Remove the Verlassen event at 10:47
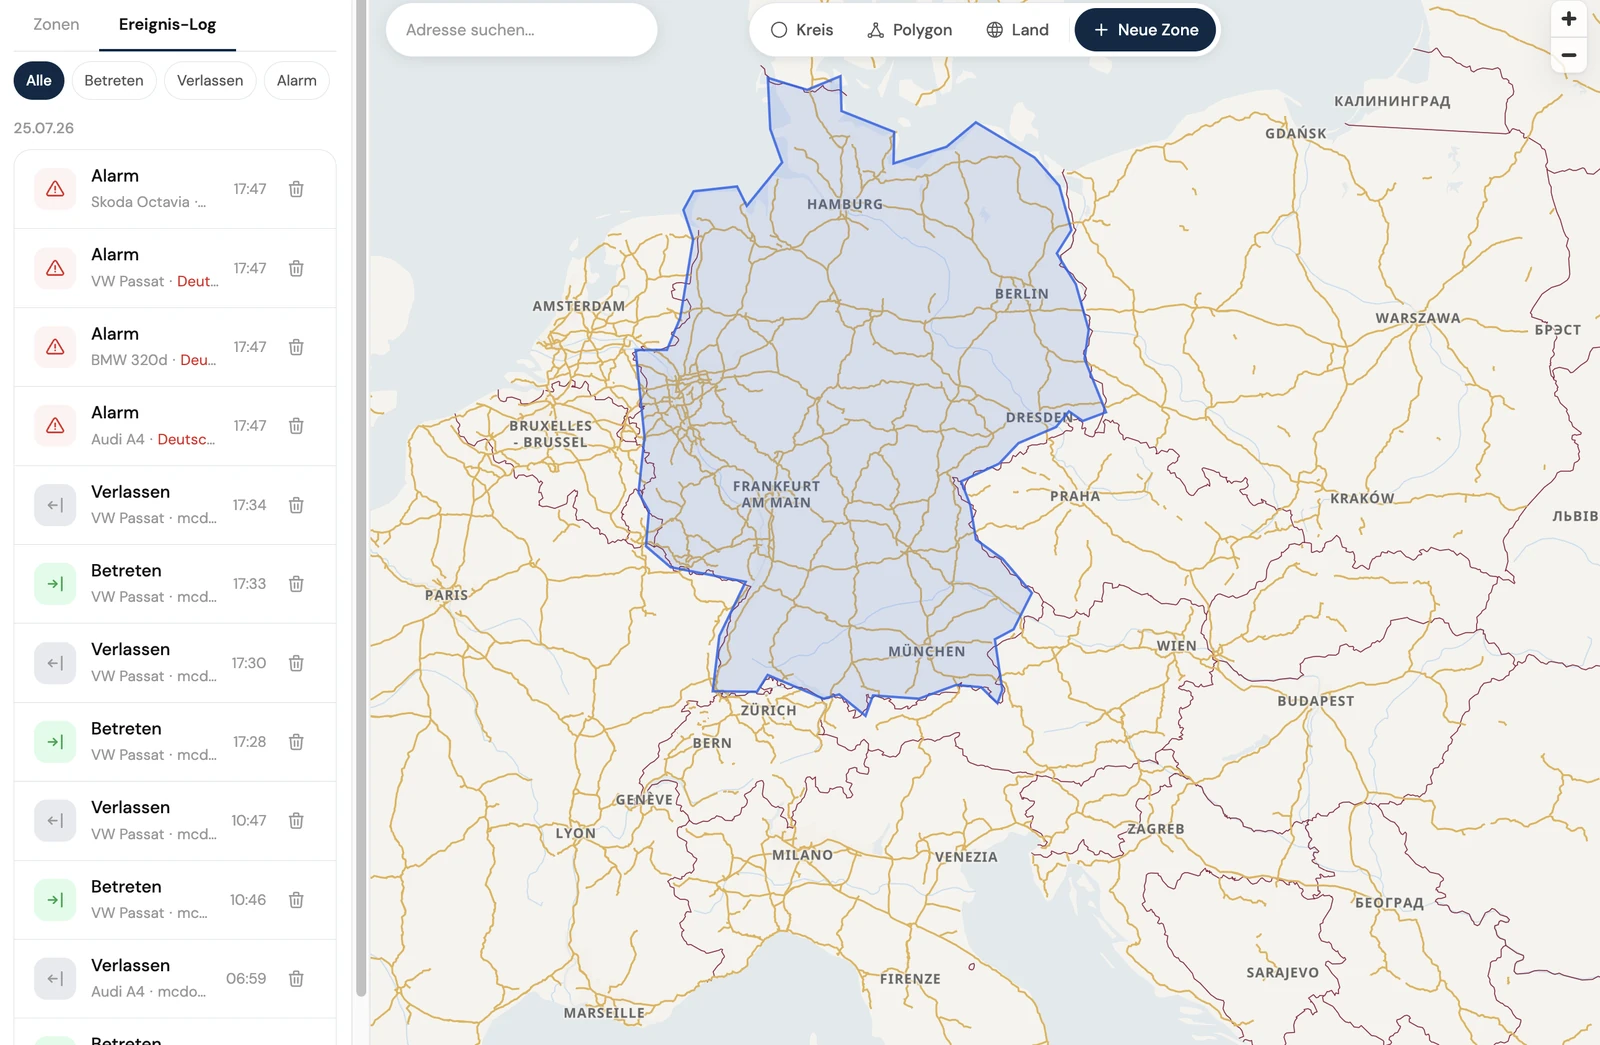1600x1045 pixels. 296,821
